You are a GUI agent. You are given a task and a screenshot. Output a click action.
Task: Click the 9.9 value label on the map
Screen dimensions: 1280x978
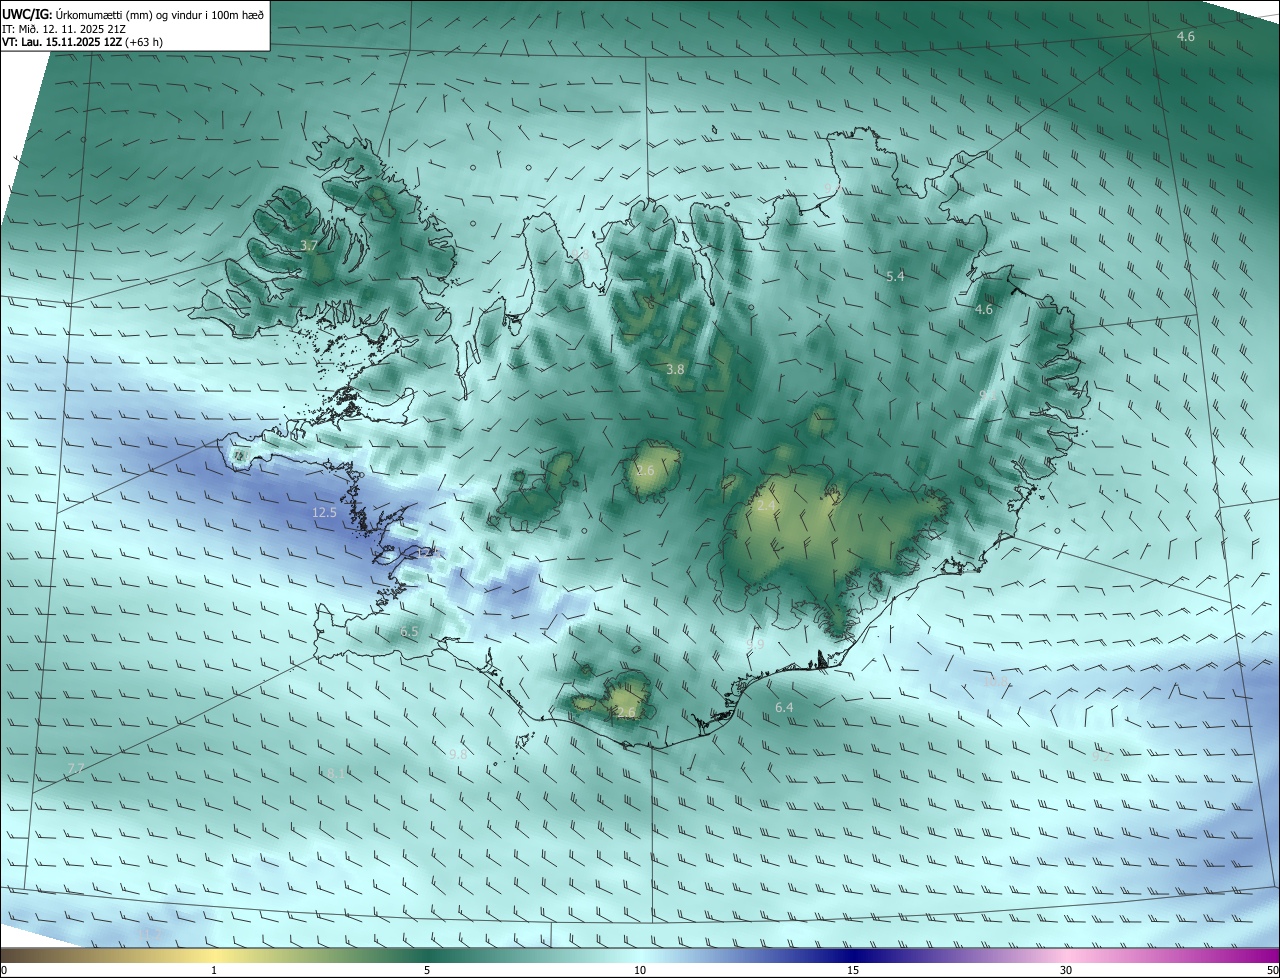pos(755,645)
